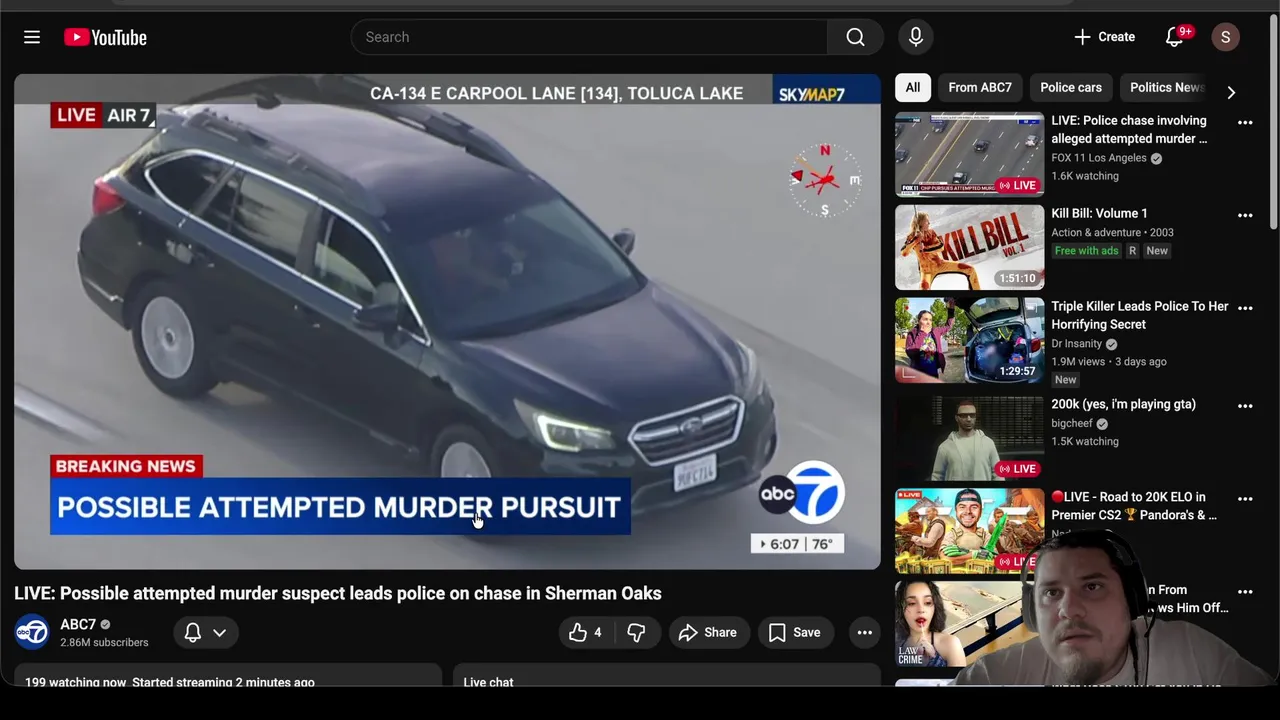Click the '2.86M subscribers' text

[x=104, y=643]
